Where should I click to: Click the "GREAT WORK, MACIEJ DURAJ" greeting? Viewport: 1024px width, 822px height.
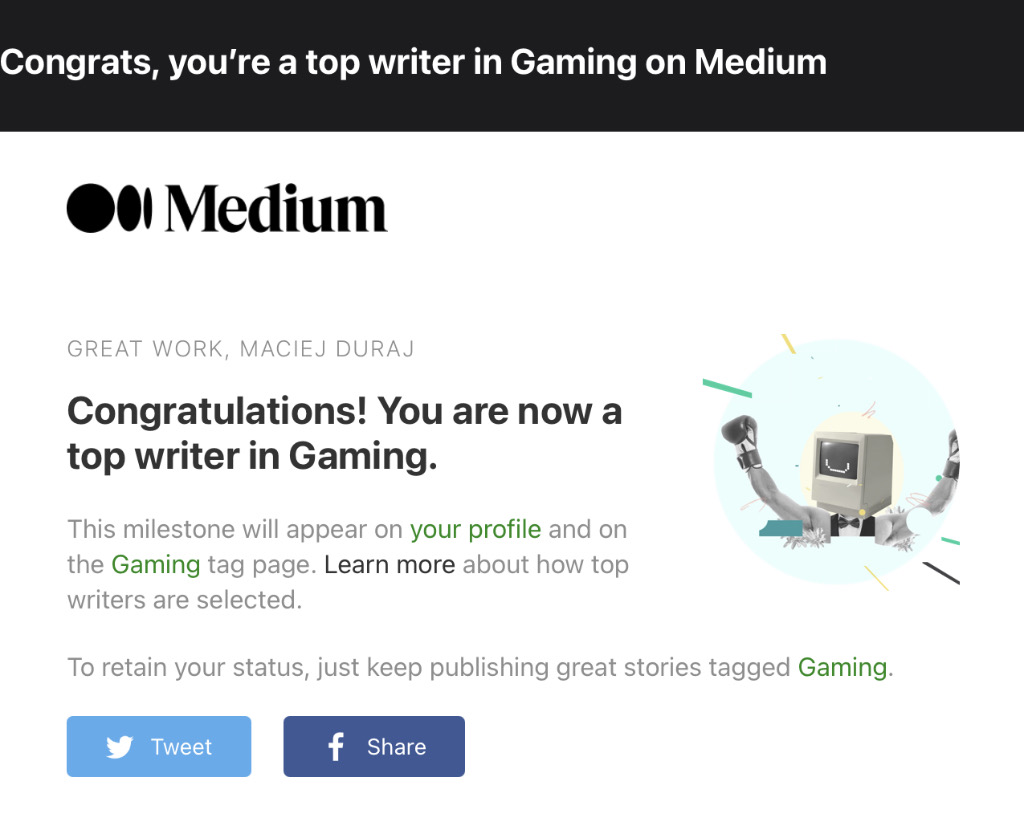coord(241,349)
